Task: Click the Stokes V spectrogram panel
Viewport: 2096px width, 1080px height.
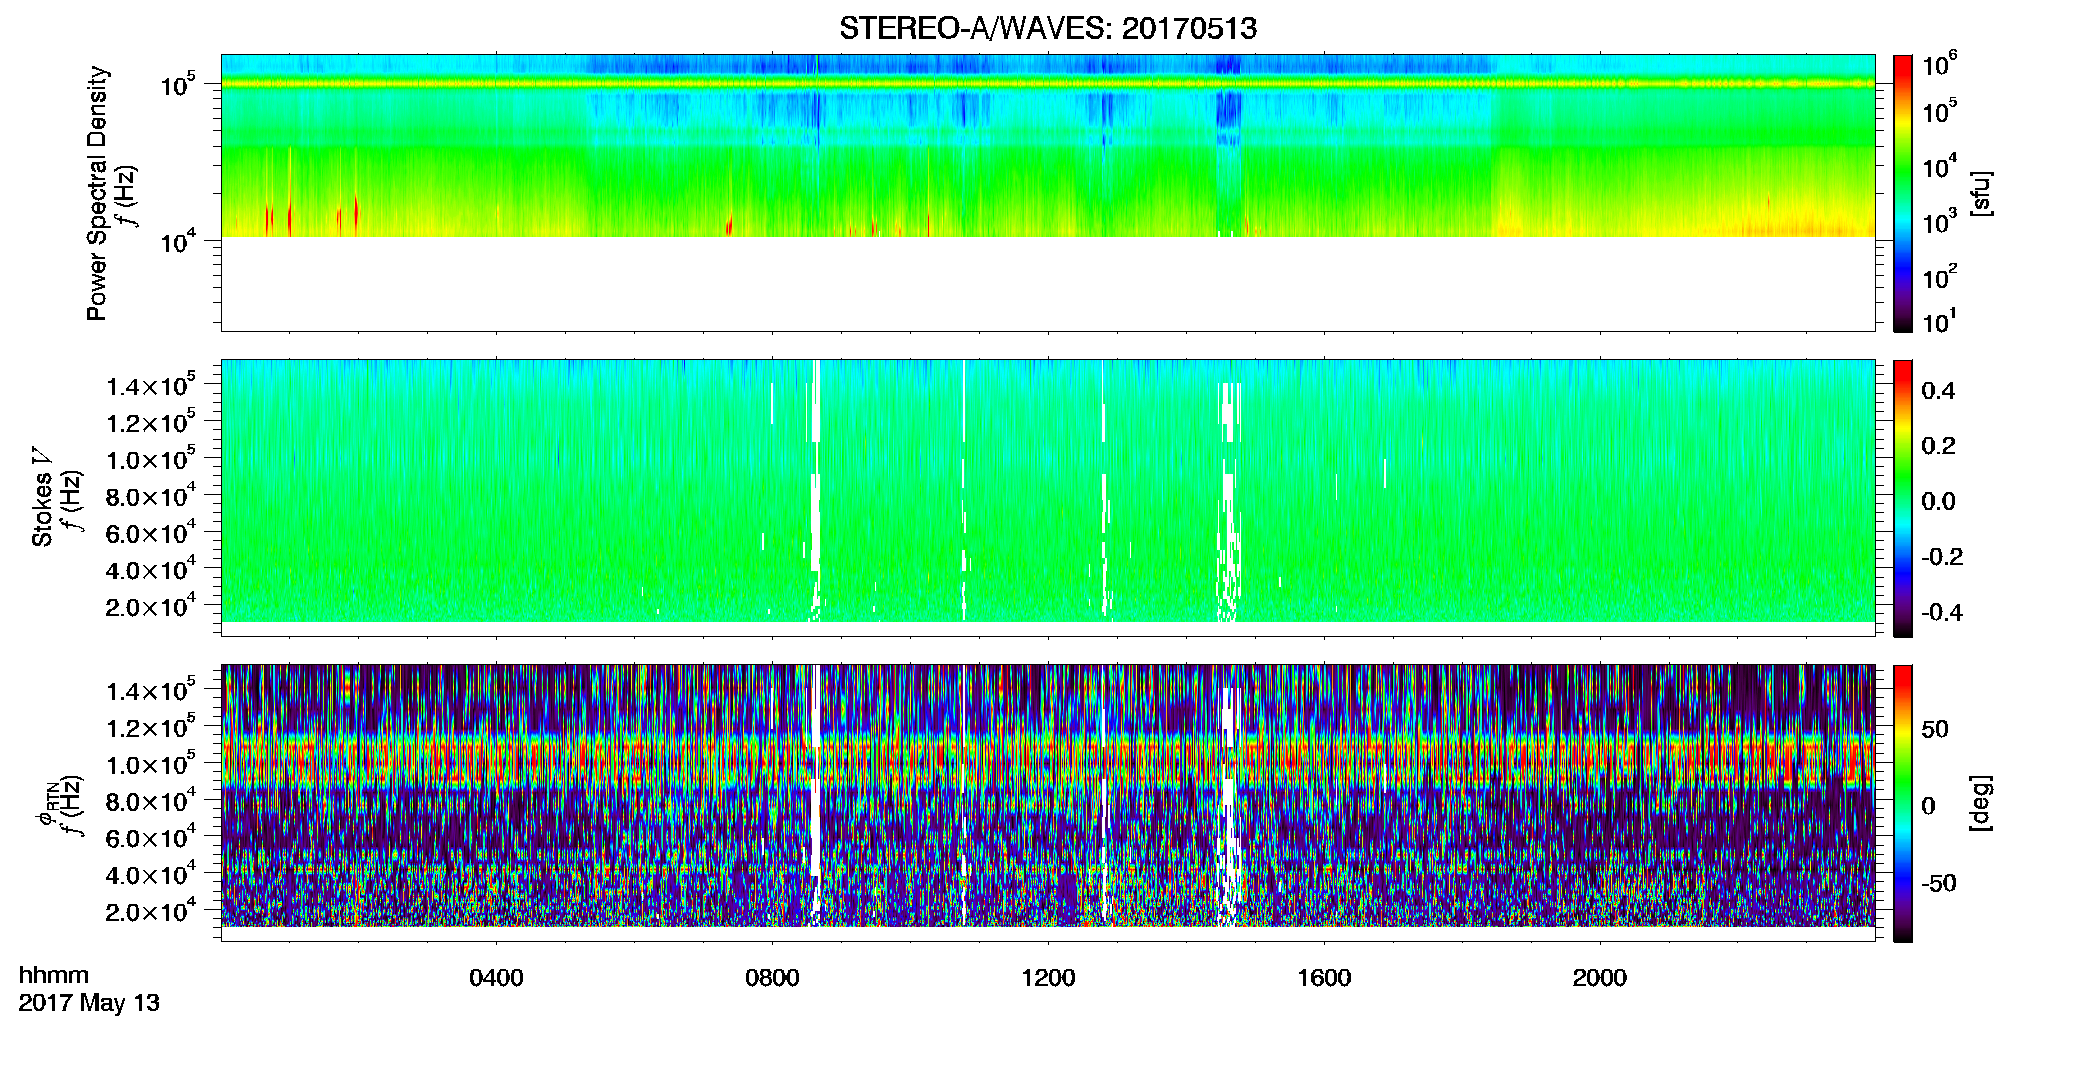Action: pos(1048,498)
